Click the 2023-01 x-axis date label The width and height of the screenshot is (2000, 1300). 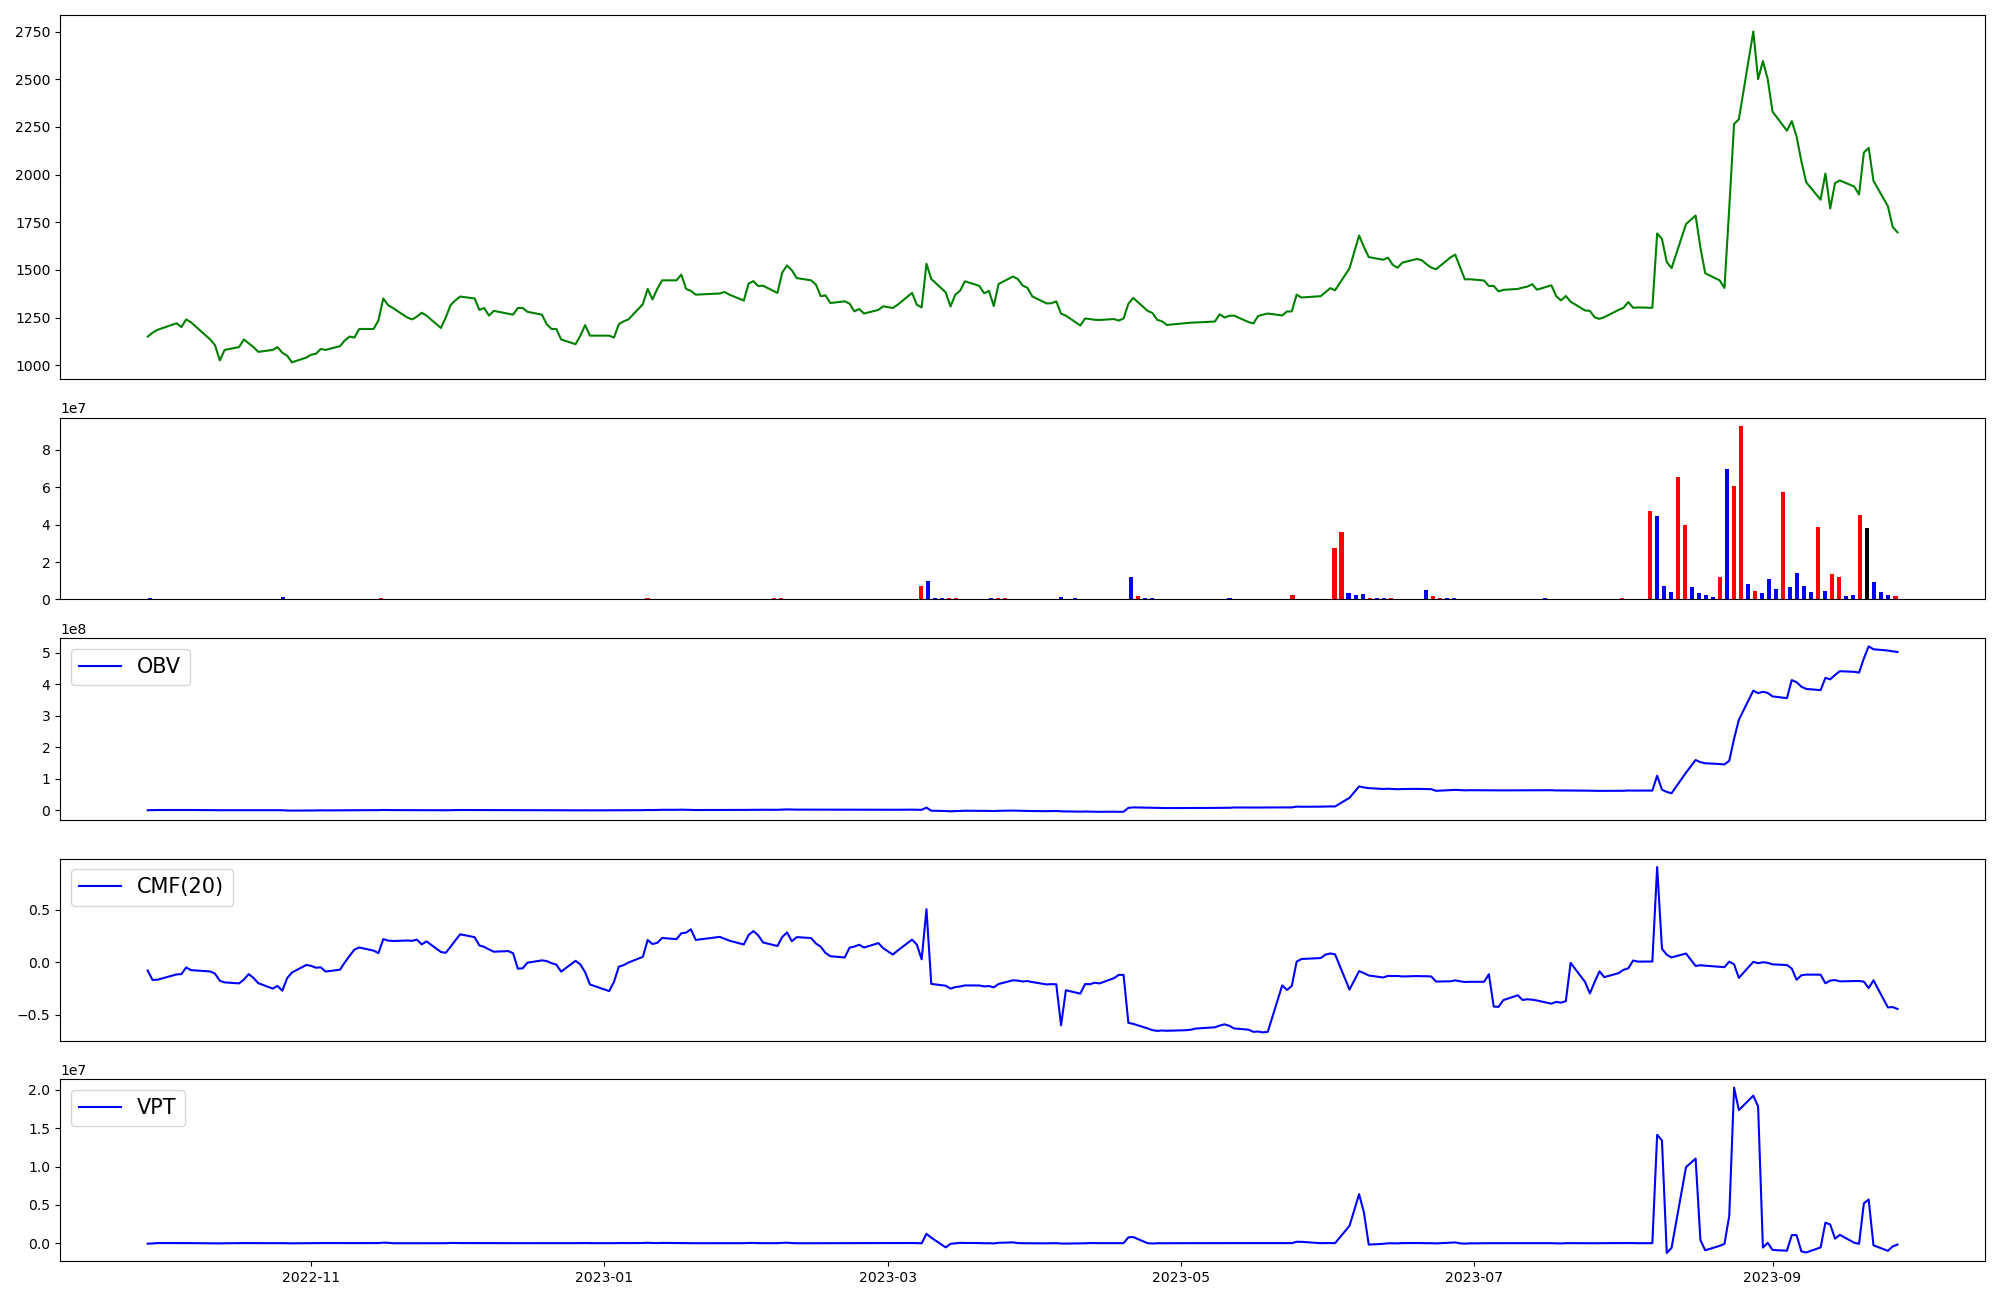(603, 1277)
